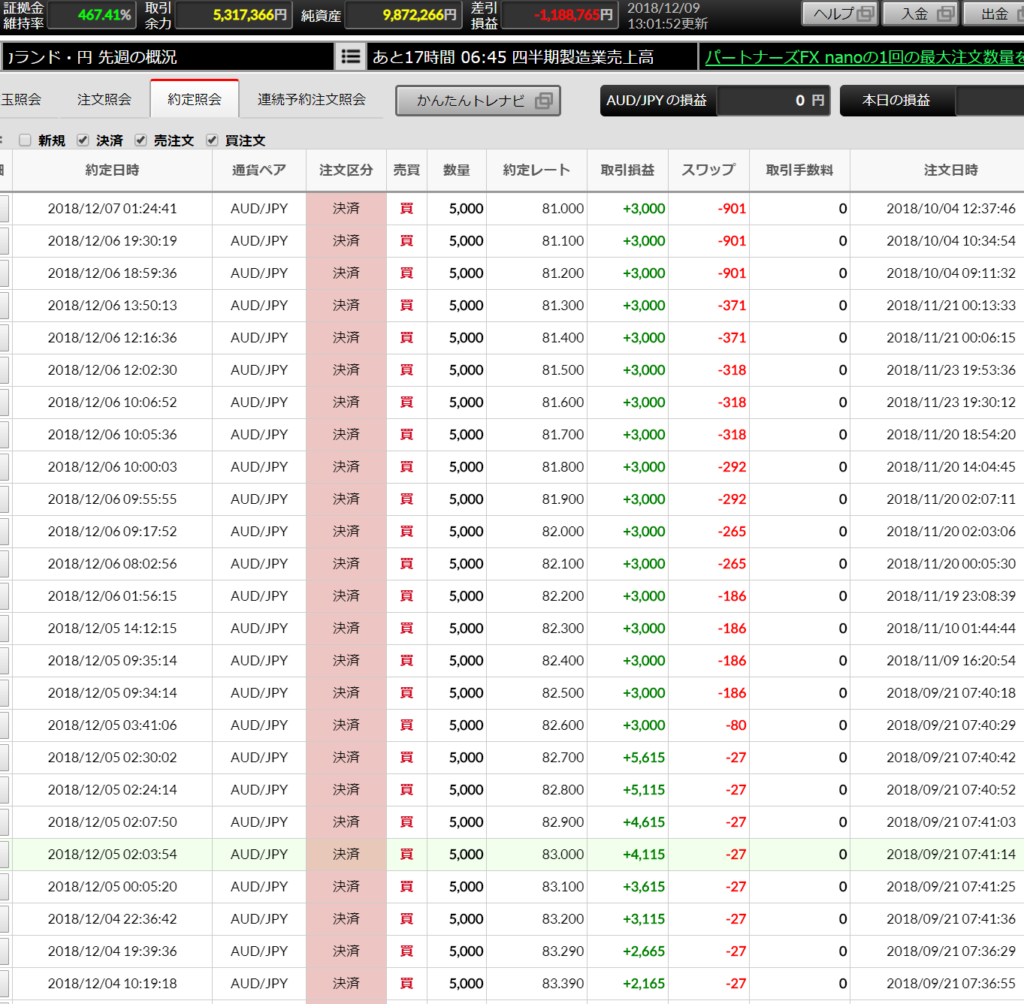
Task: Switch to 注文照会 tab
Action: tap(104, 99)
